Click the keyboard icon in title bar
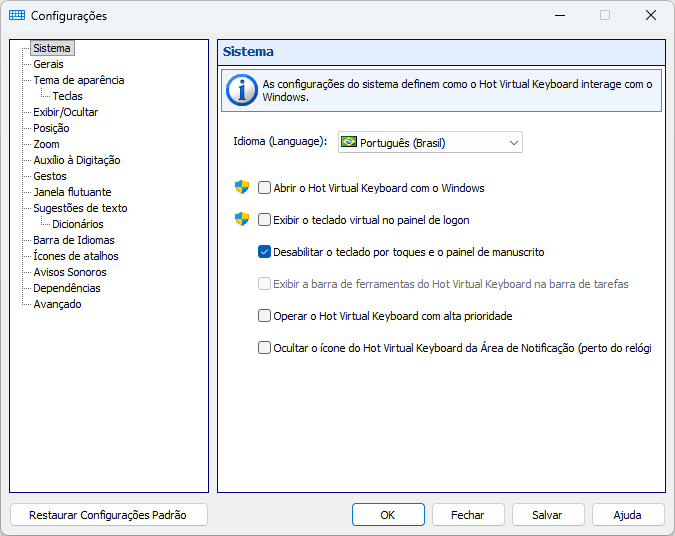The height and width of the screenshot is (536, 675). point(17,15)
